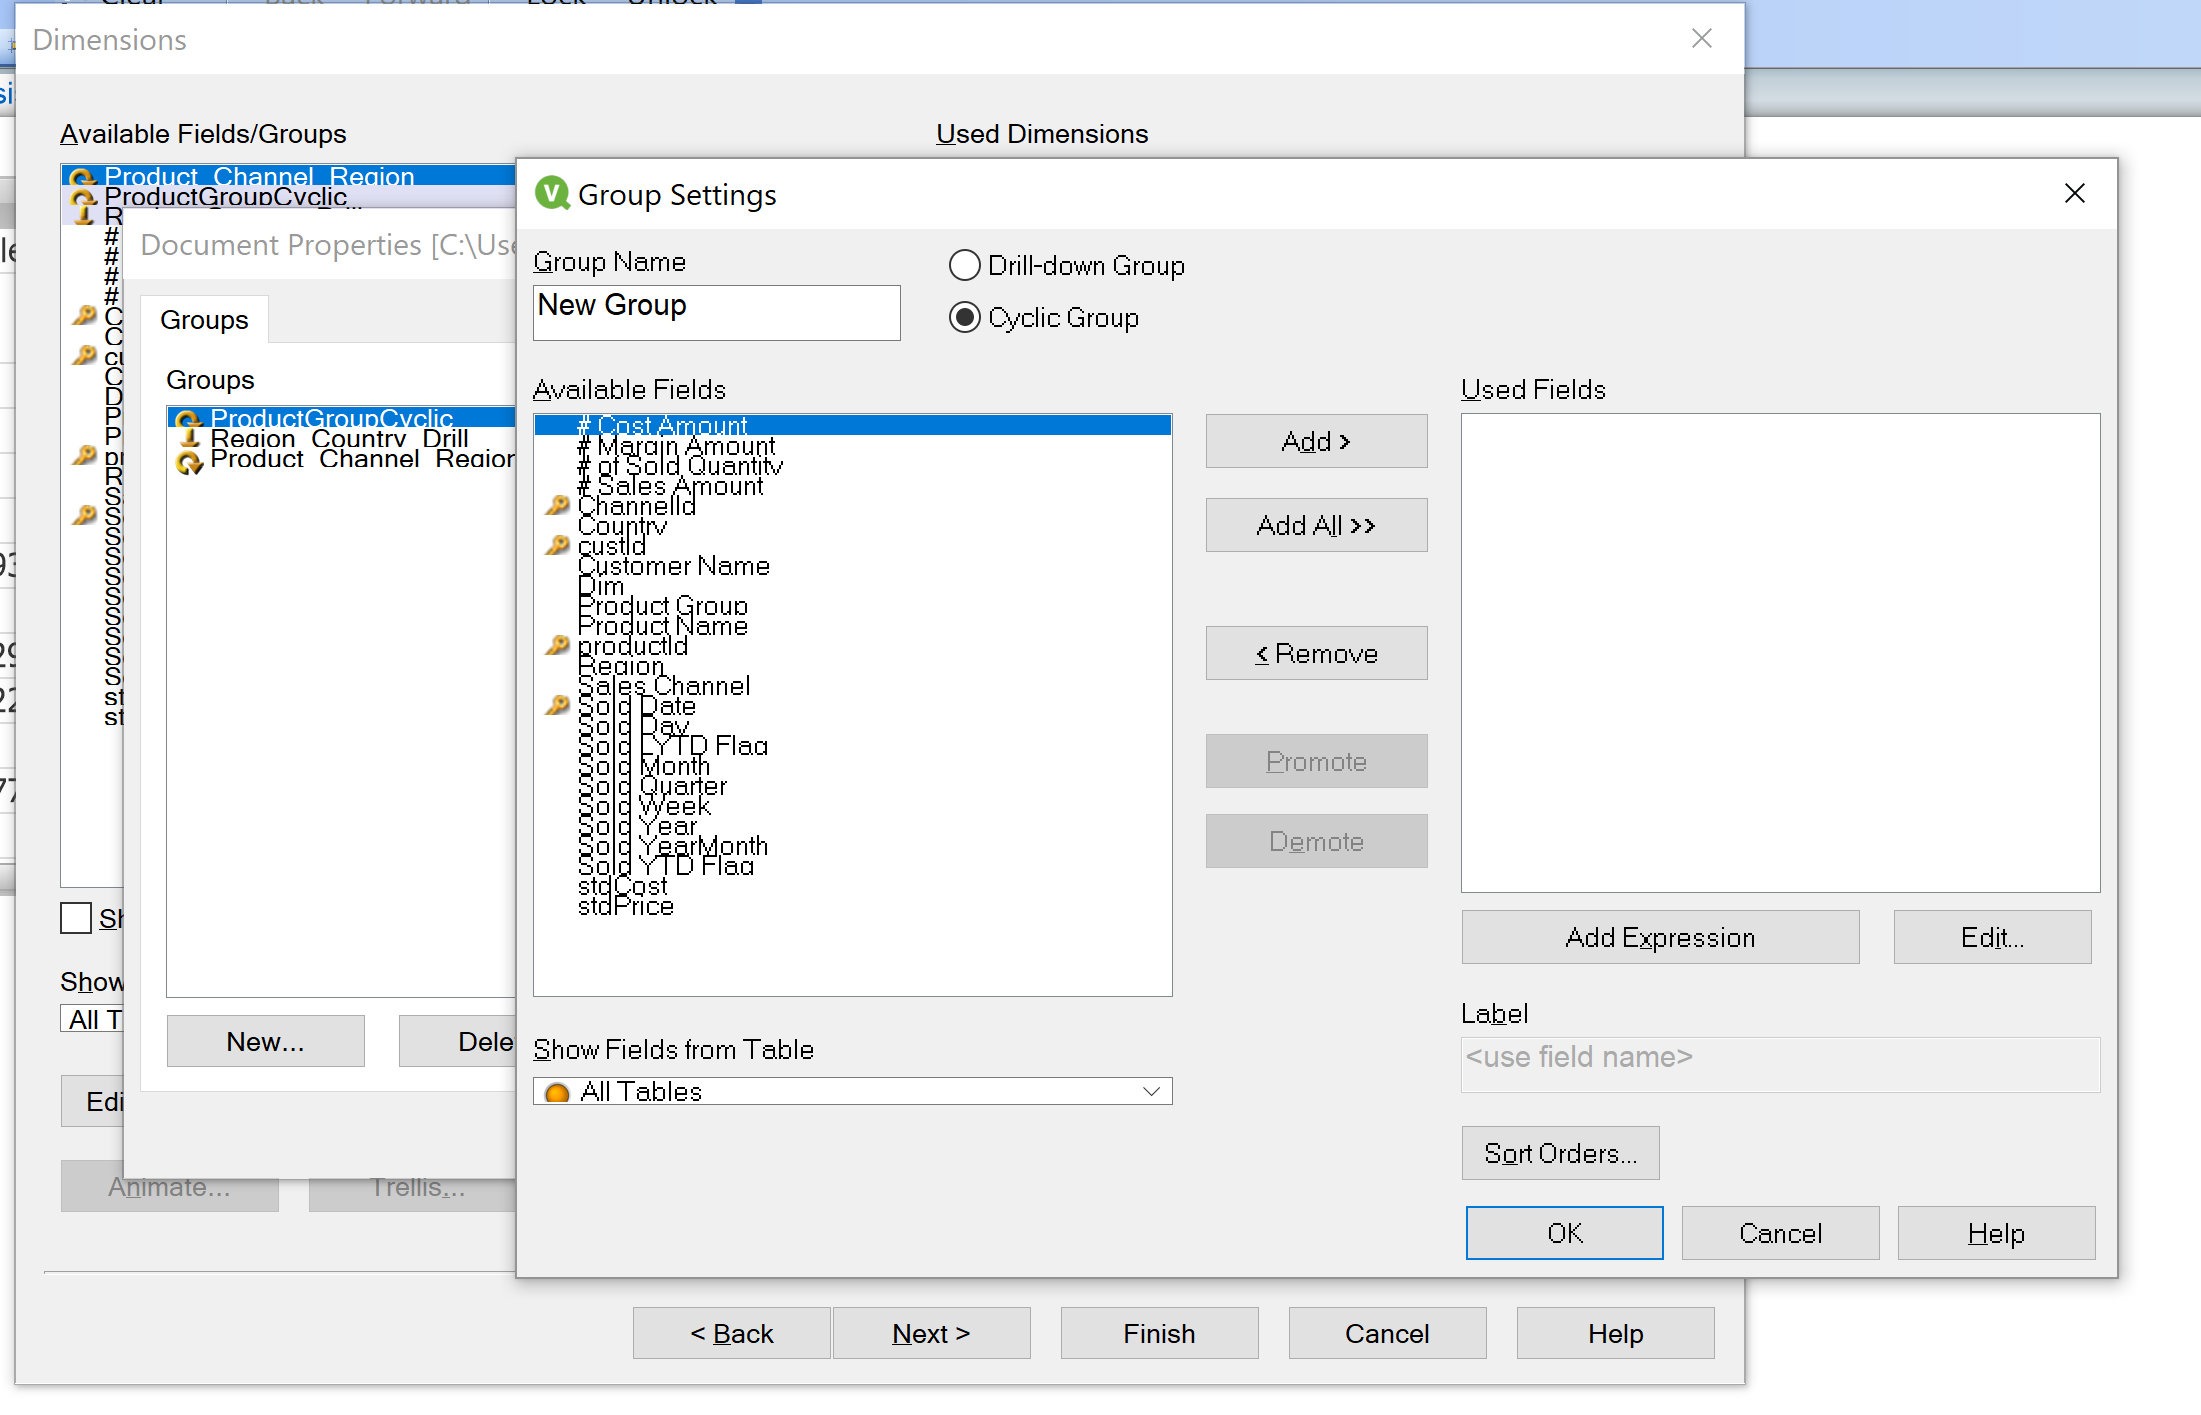2201x1415 pixels.
Task: Click the key icon beside ChannelId field
Action: point(557,505)
